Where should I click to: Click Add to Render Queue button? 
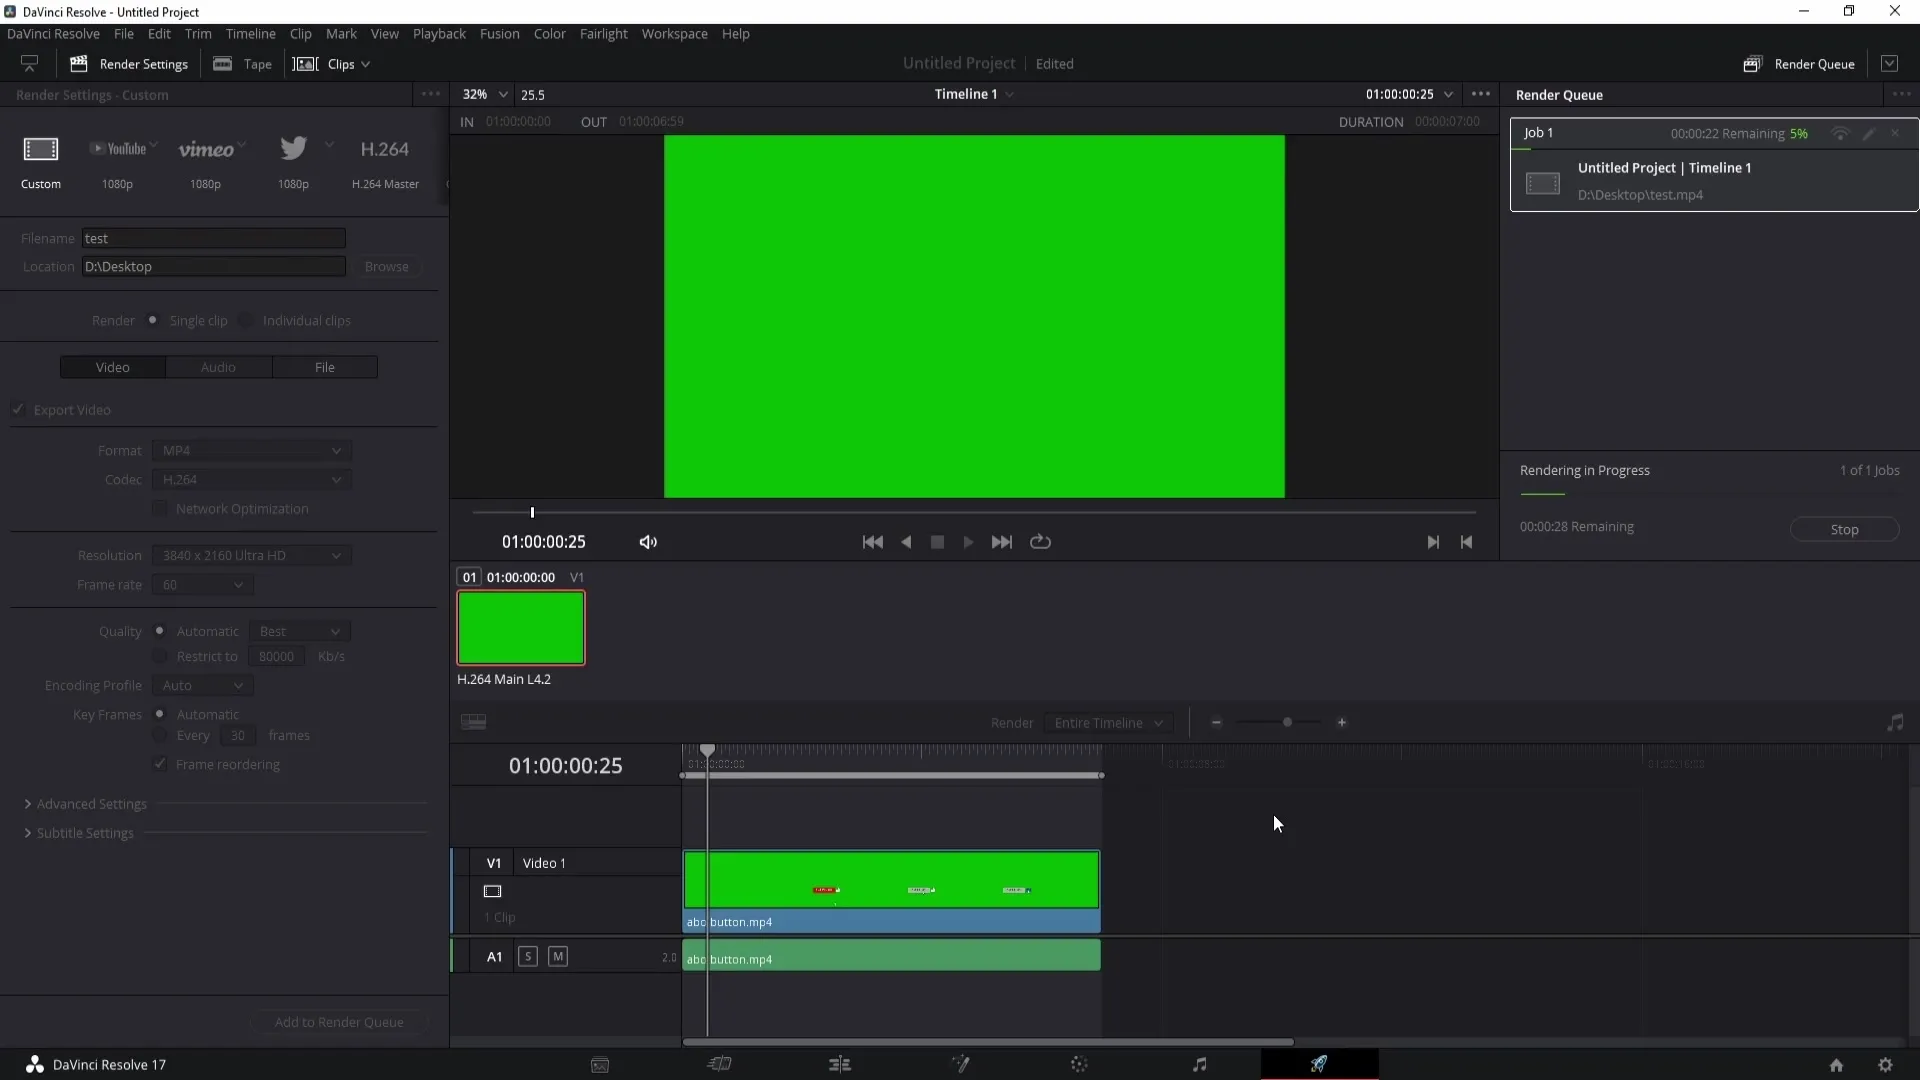click(x=339, y=1022)
